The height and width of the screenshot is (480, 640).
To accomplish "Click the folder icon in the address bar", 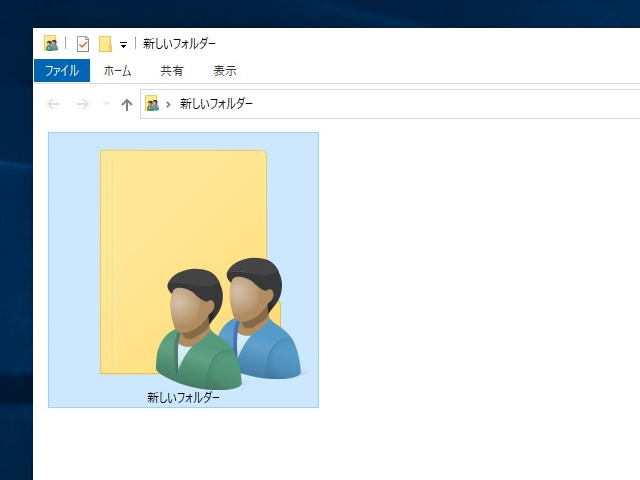I will tap(152, 104).
